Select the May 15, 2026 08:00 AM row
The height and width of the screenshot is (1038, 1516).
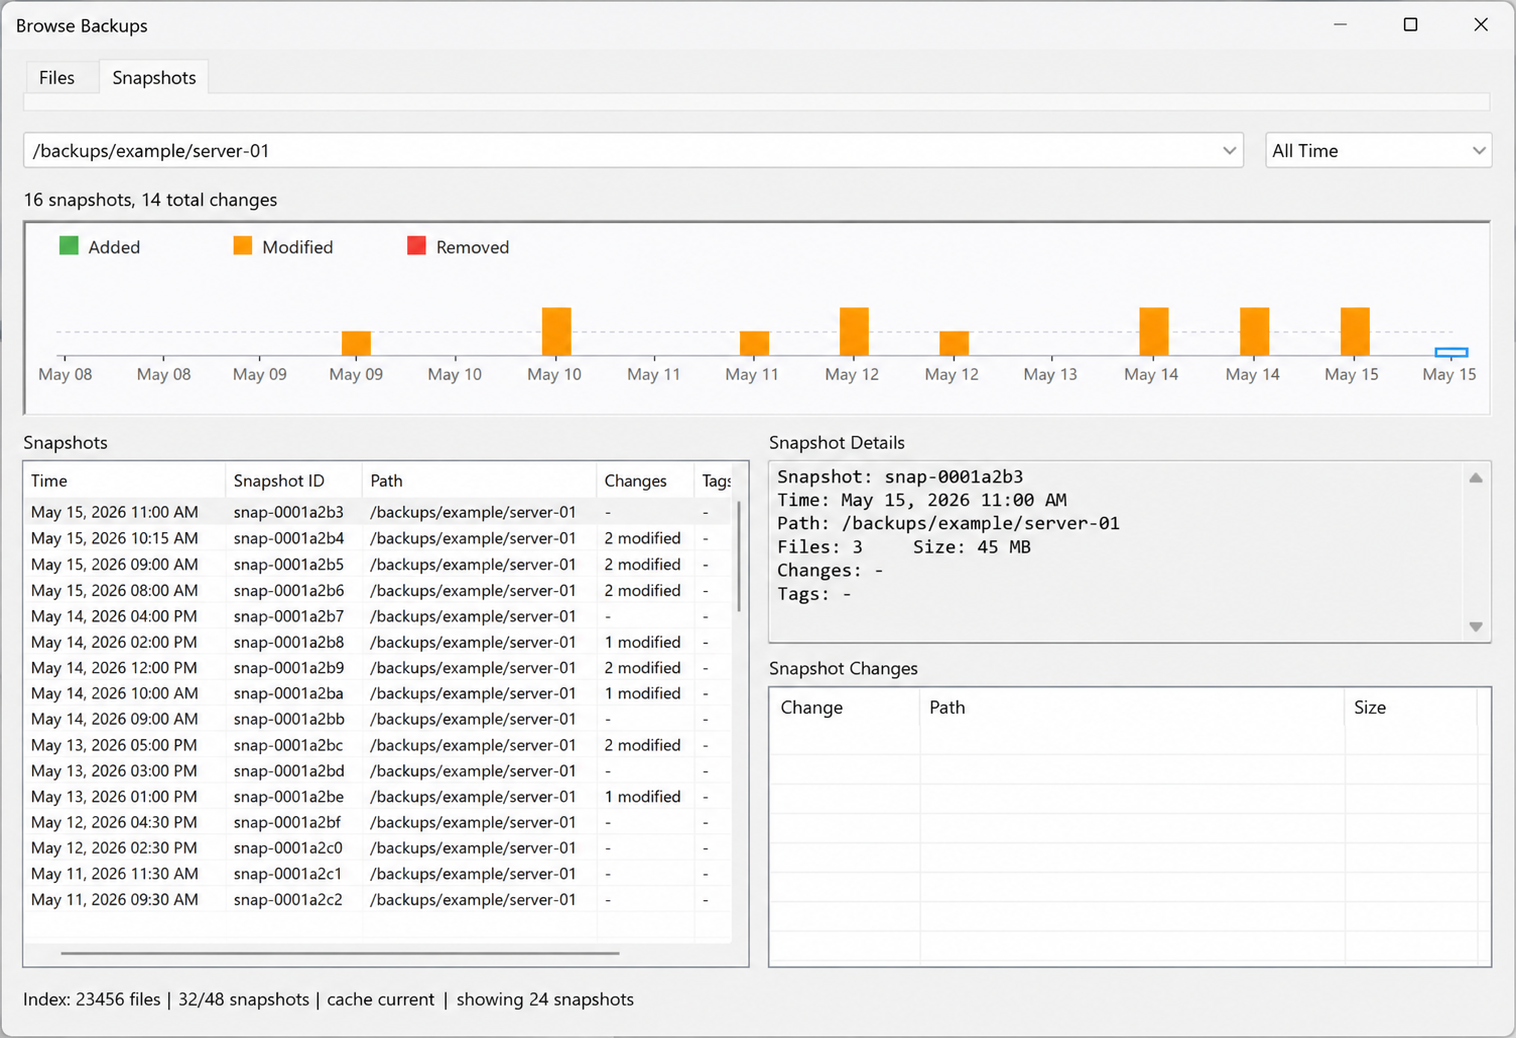tap(378, 590)
